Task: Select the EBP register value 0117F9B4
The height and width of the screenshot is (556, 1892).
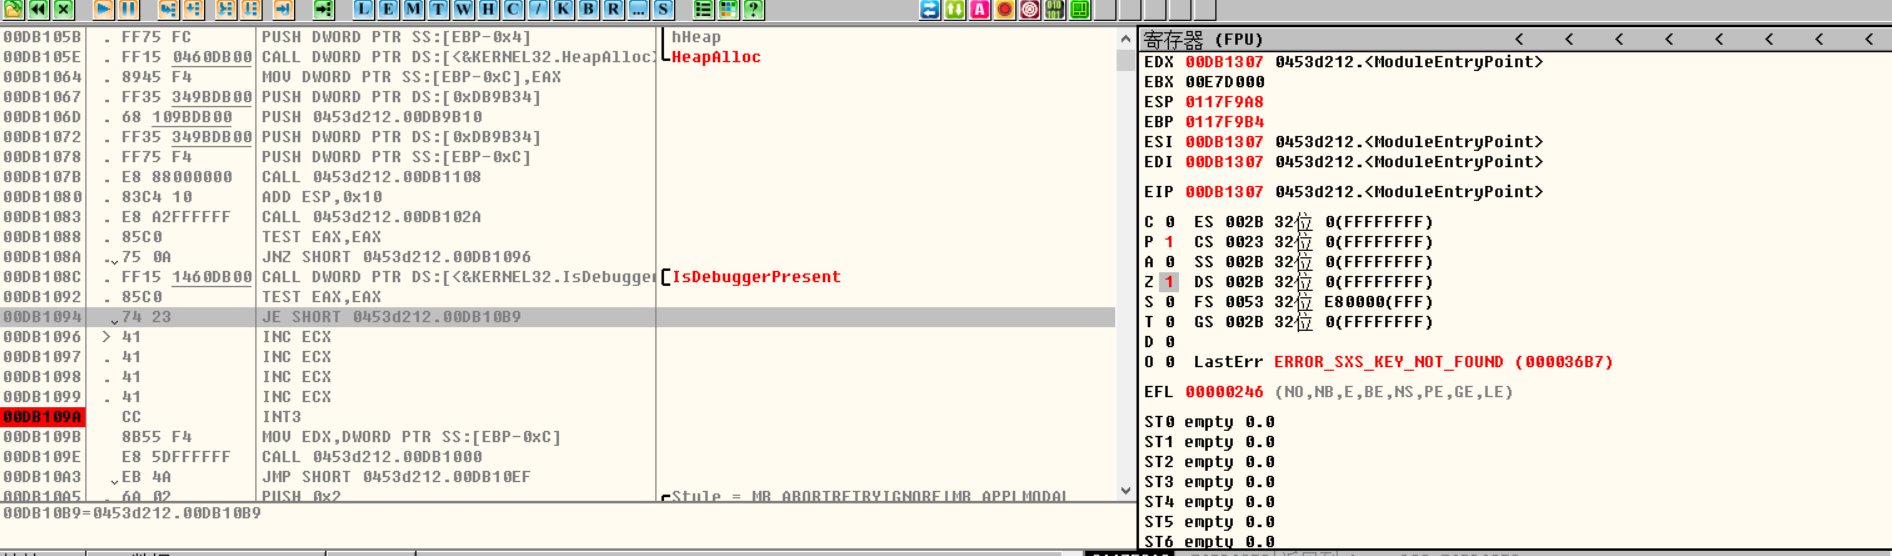Action: tap(1224, 122)
